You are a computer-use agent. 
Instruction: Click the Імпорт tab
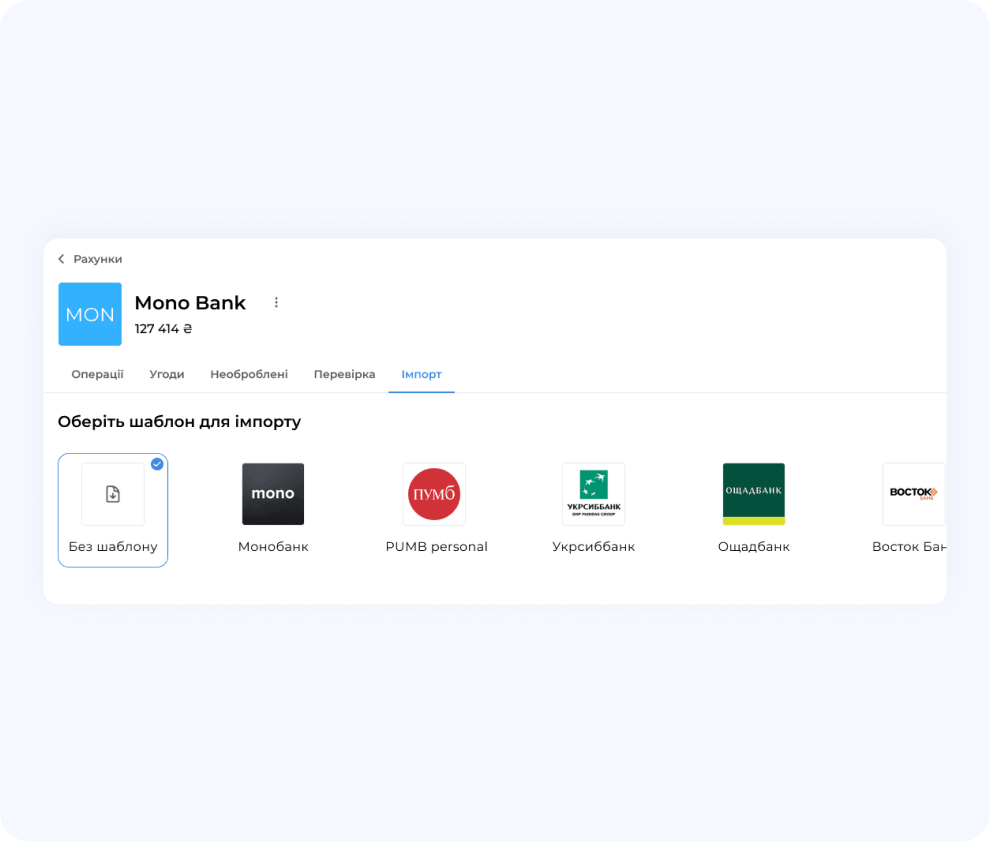[x=421, y=374]
